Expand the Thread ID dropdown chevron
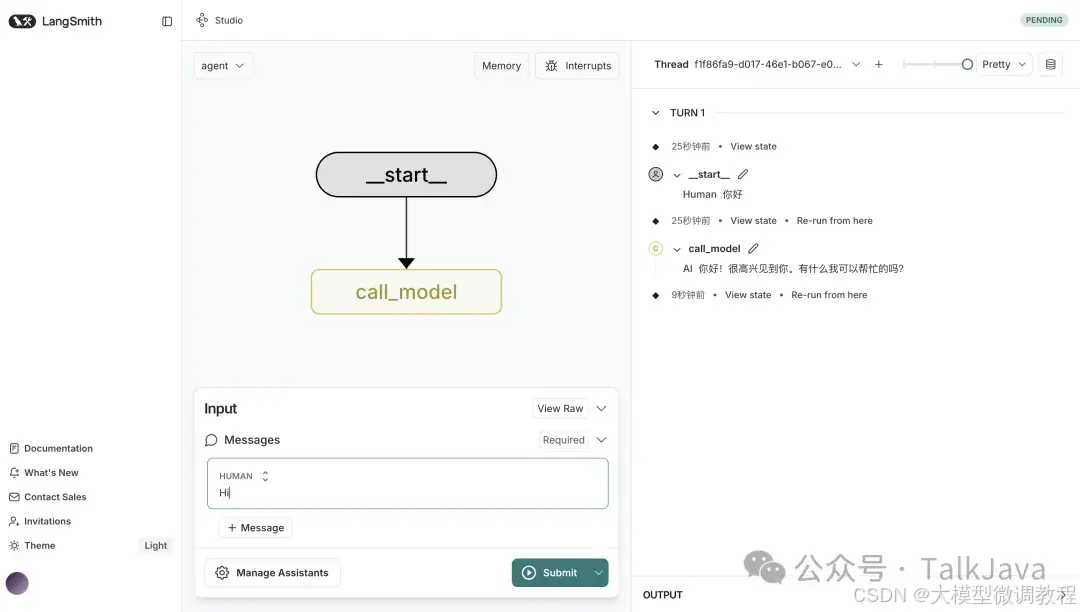The height and width of the screenshot is (612, 1080). pos(855,64)
